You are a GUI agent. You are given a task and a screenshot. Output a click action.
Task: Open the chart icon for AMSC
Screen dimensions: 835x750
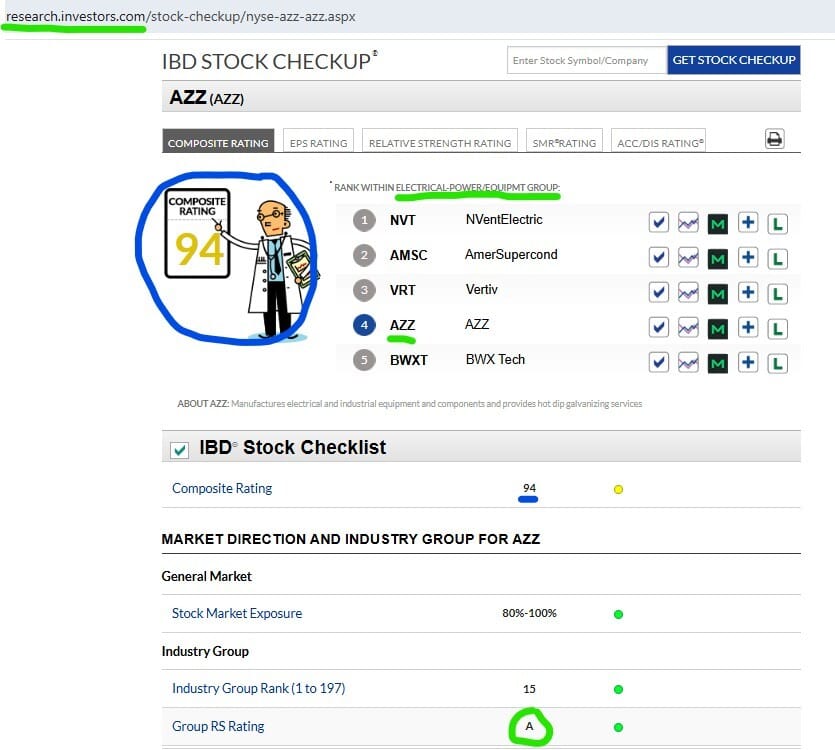pyautogui.click(x=688, y=257)
